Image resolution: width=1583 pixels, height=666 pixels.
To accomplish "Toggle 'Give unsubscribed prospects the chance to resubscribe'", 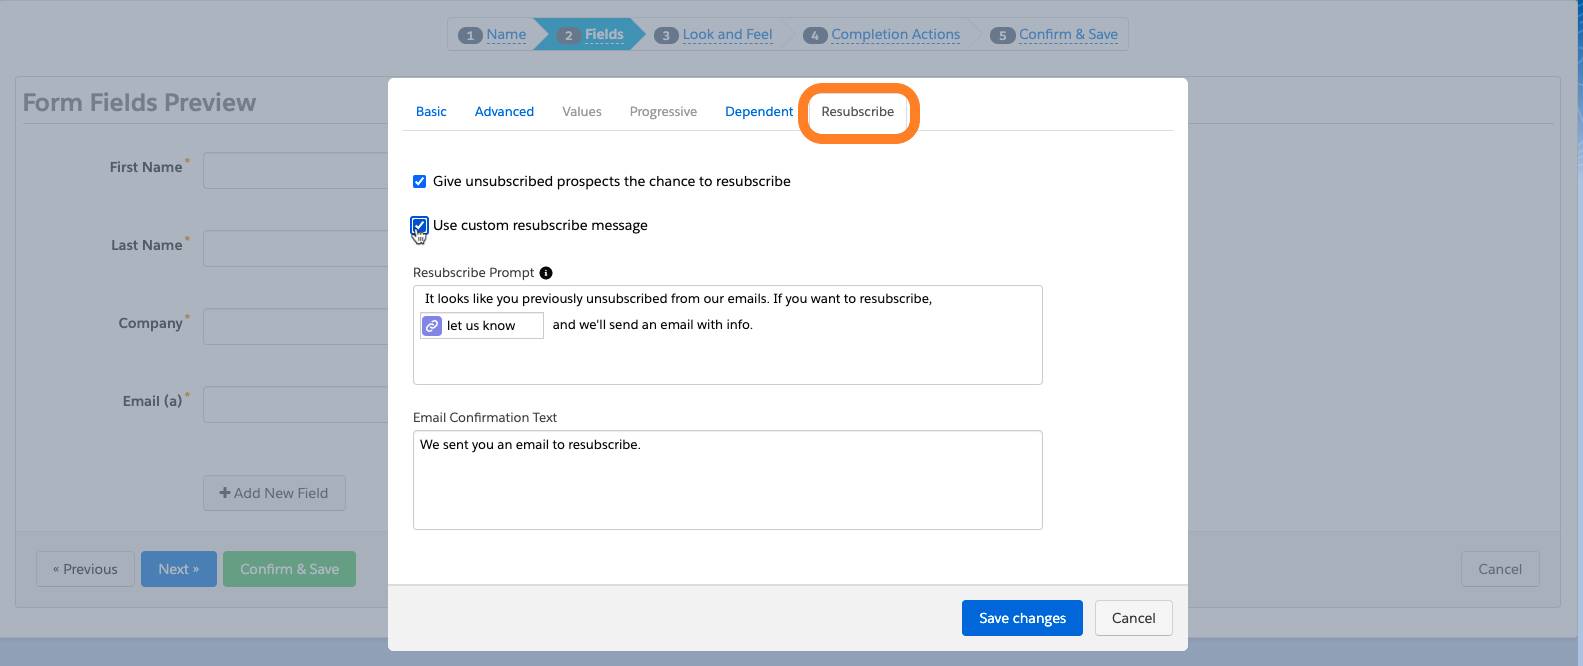I will coord(419,182).
